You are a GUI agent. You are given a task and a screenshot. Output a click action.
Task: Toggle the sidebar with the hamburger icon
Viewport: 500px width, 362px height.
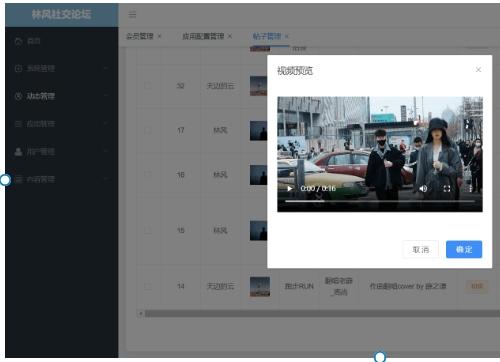(x=132, y=14)
